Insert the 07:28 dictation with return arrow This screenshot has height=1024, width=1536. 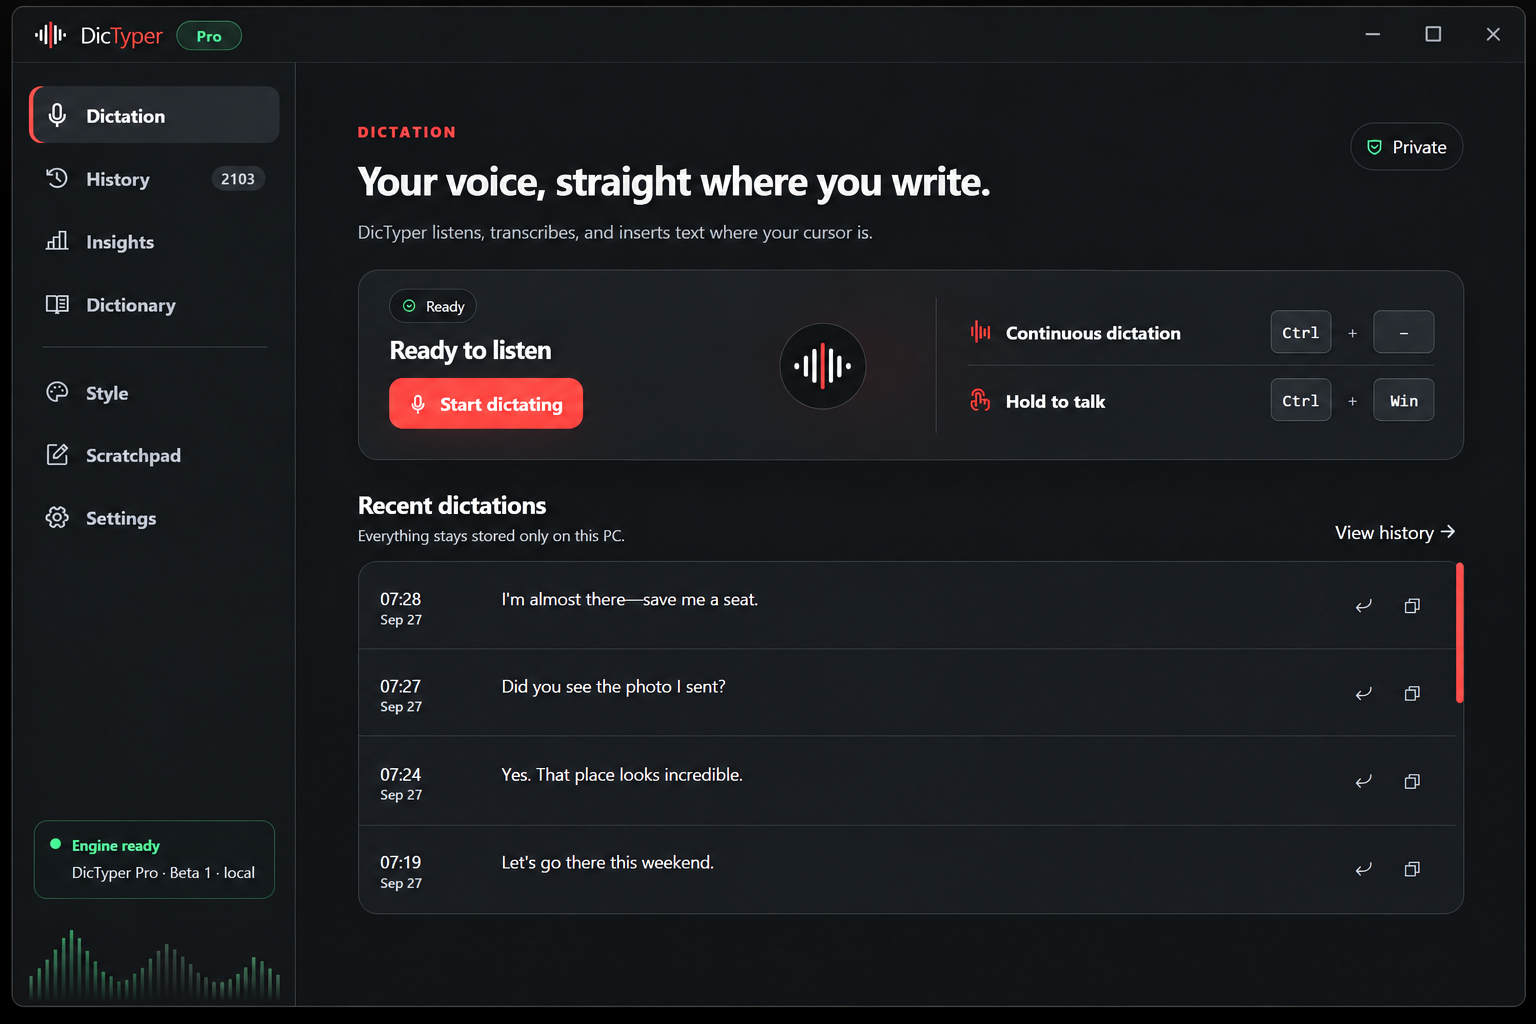click(1363, 606)
